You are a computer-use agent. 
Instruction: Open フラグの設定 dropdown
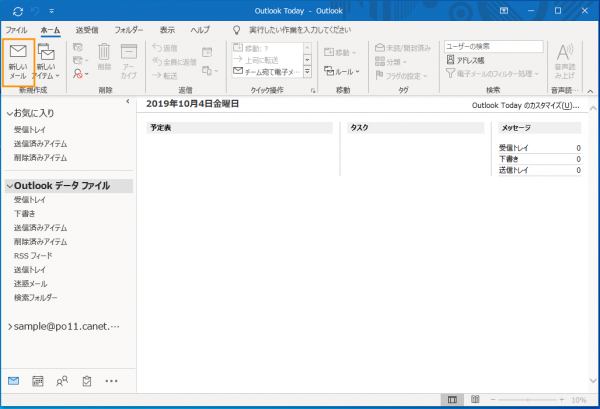coord(401,75)
